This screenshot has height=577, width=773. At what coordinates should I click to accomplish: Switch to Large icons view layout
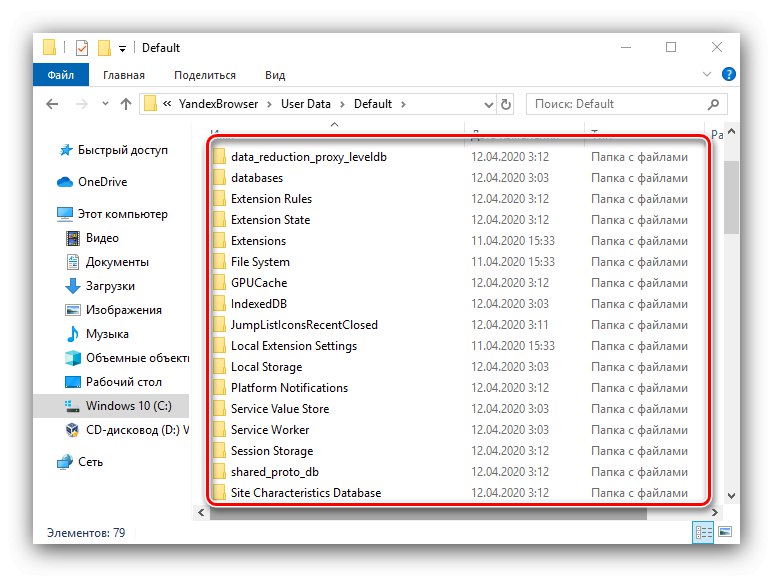[725, 532]
